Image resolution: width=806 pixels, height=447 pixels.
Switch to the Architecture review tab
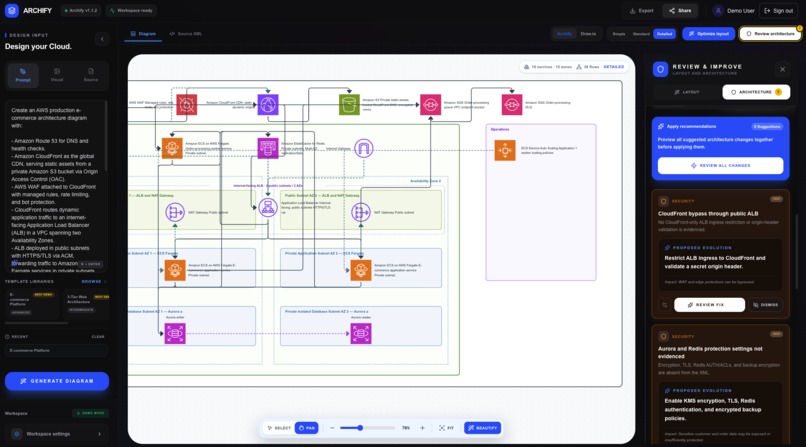pyautogui.click(x=756, y=92)
